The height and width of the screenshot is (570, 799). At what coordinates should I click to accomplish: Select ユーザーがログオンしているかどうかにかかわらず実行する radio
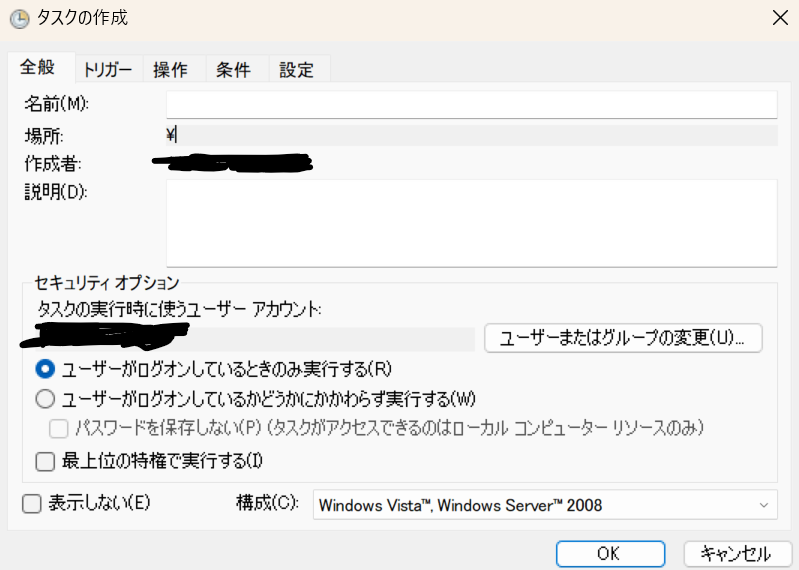[45, 398]
